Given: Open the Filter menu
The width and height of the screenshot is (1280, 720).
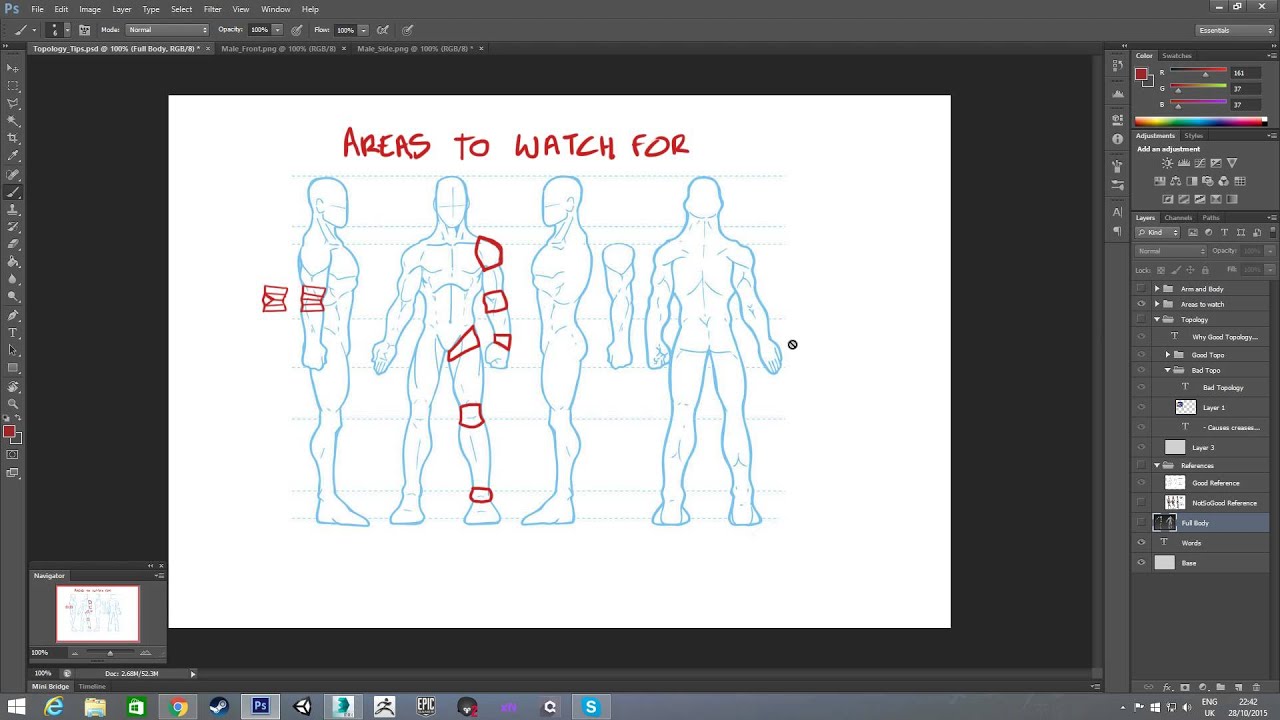Looking at the screenshot, I should pyautogui.click(x=212, y=9).
